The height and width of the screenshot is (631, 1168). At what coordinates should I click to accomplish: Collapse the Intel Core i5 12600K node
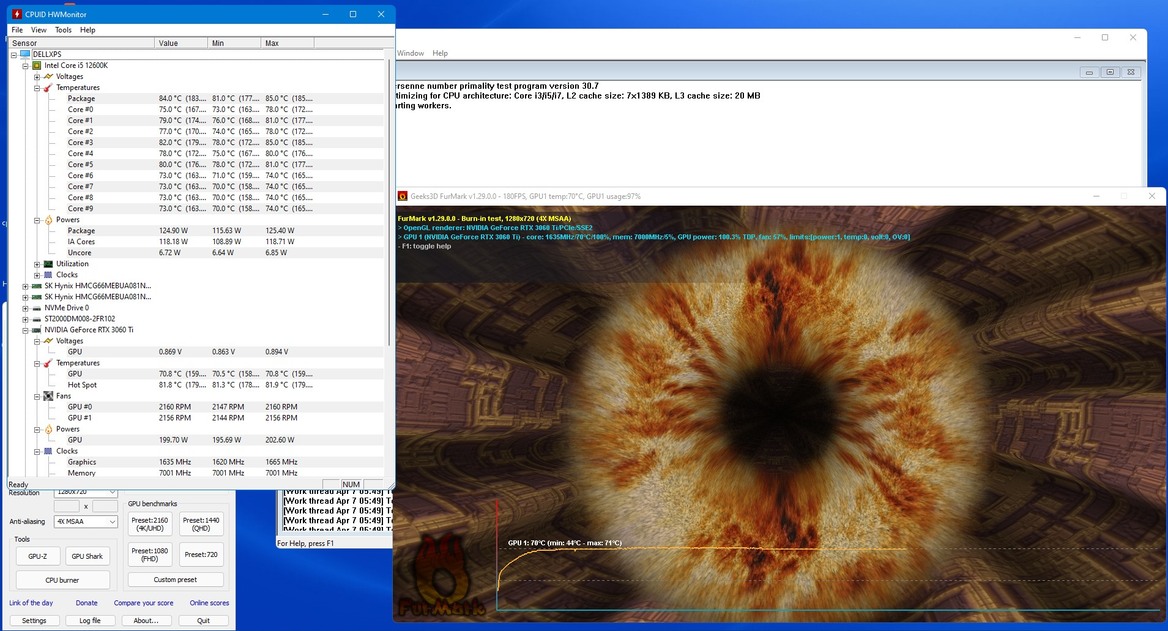[x=25, y=66]
